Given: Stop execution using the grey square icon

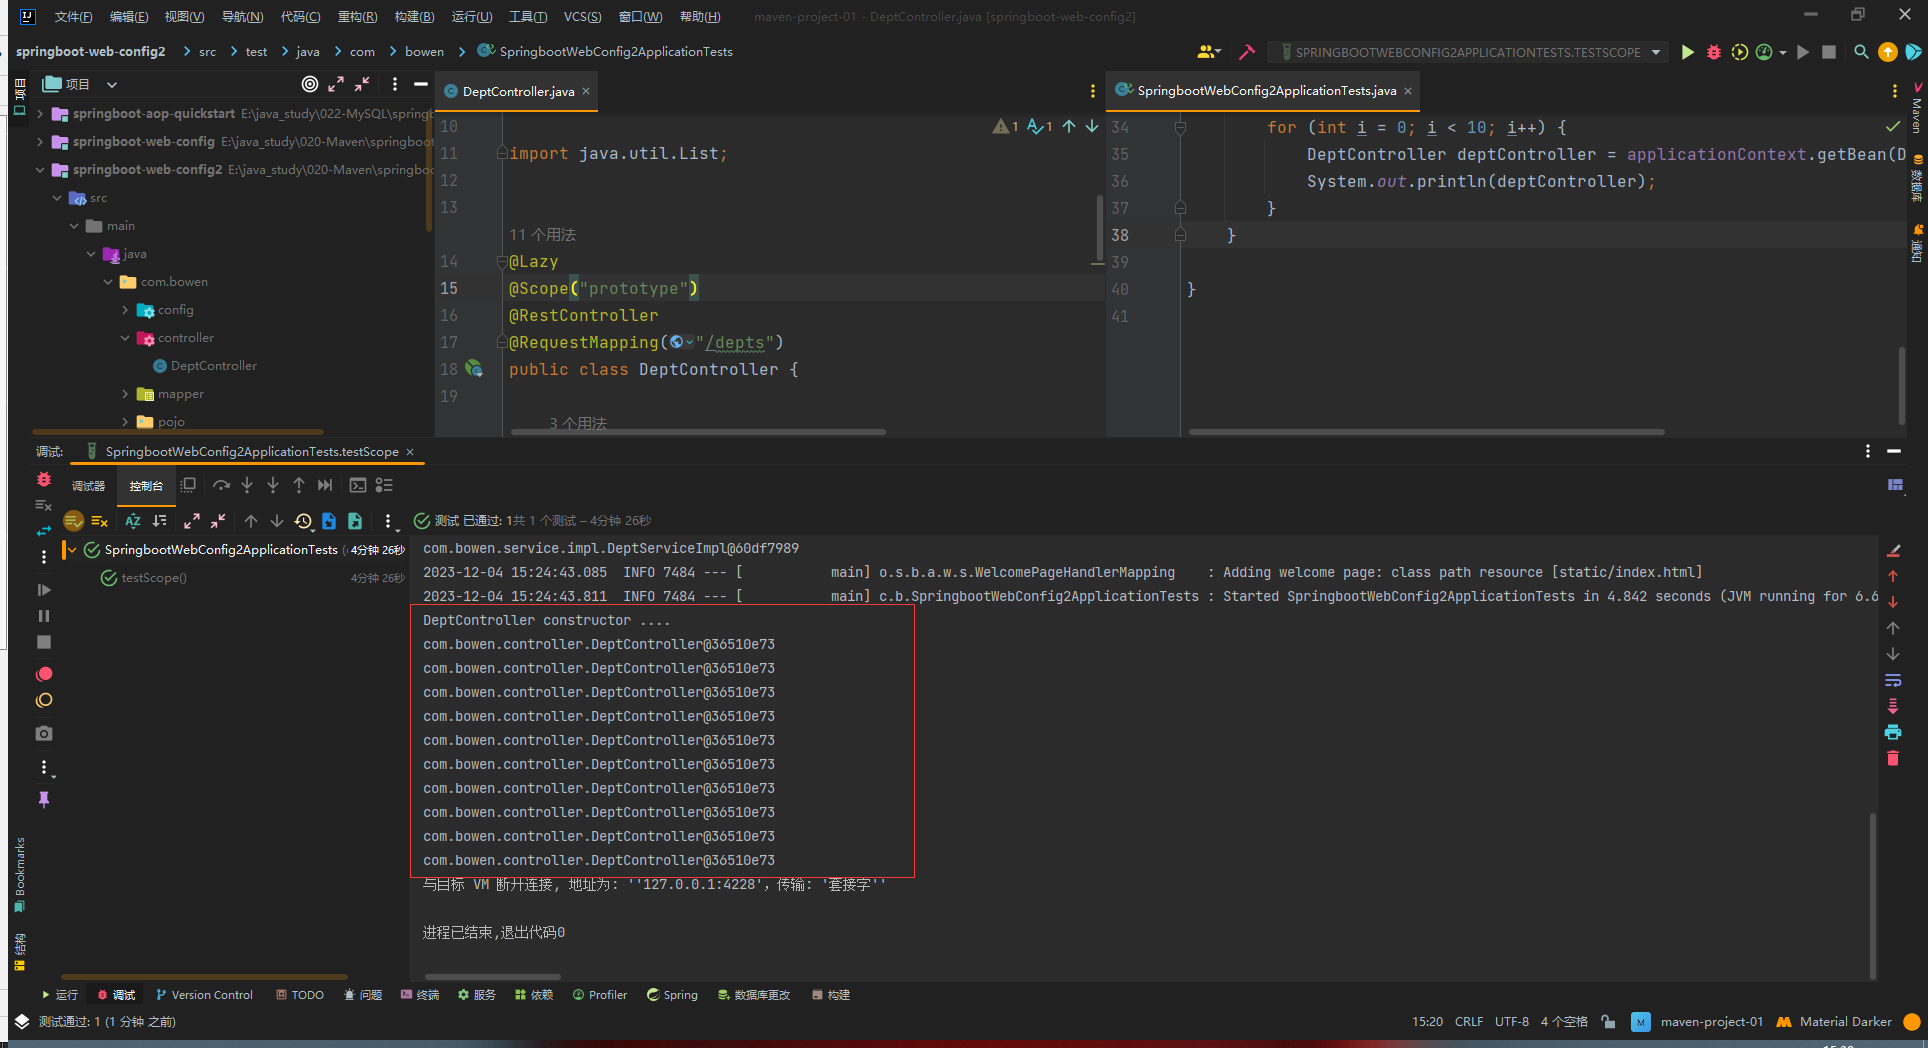Looking at the screenshot, I should (1829, 52).
